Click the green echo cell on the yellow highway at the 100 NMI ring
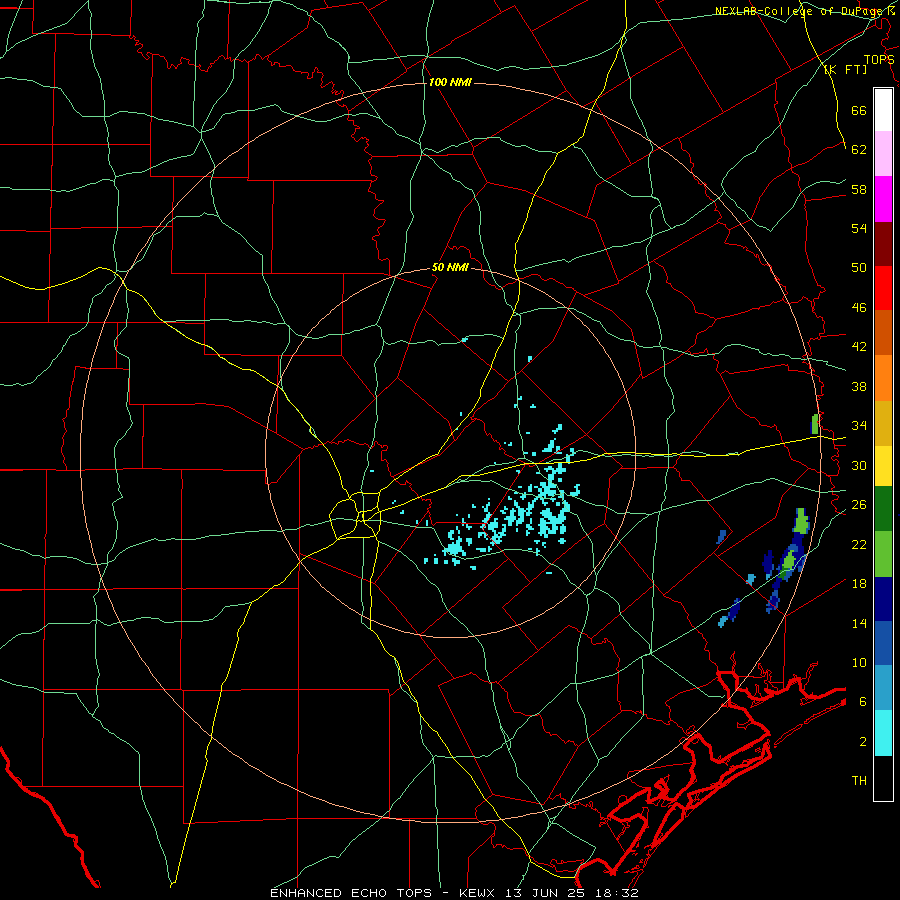The width and height of the screenshot is (900, 900). coord(814,424)
